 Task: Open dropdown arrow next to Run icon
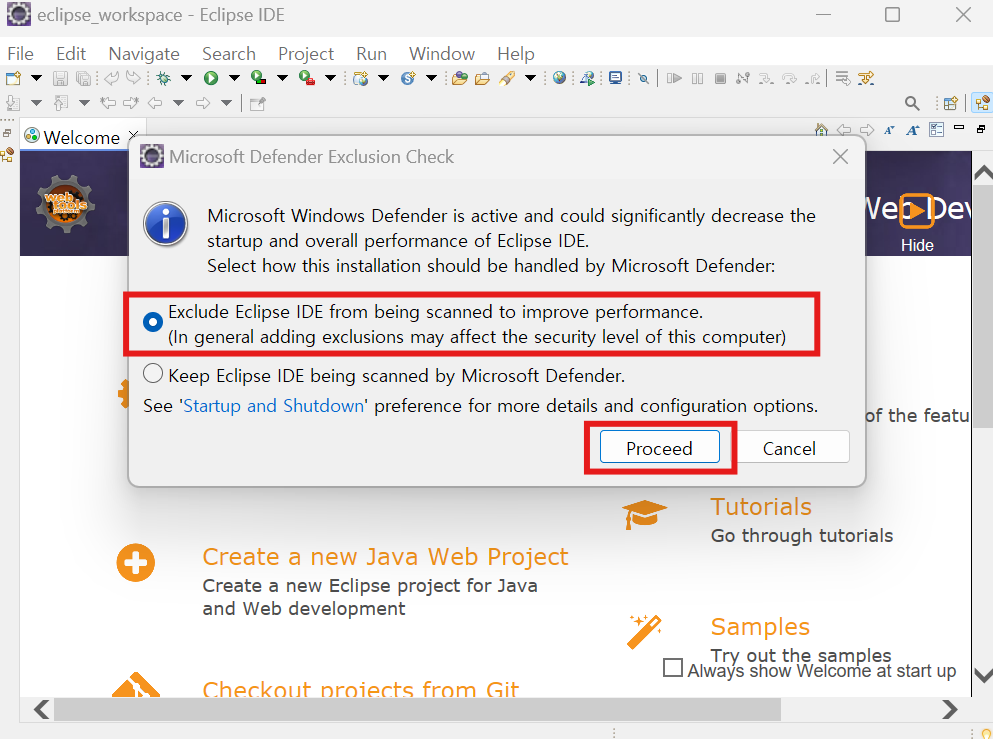[x=234, y=78]
